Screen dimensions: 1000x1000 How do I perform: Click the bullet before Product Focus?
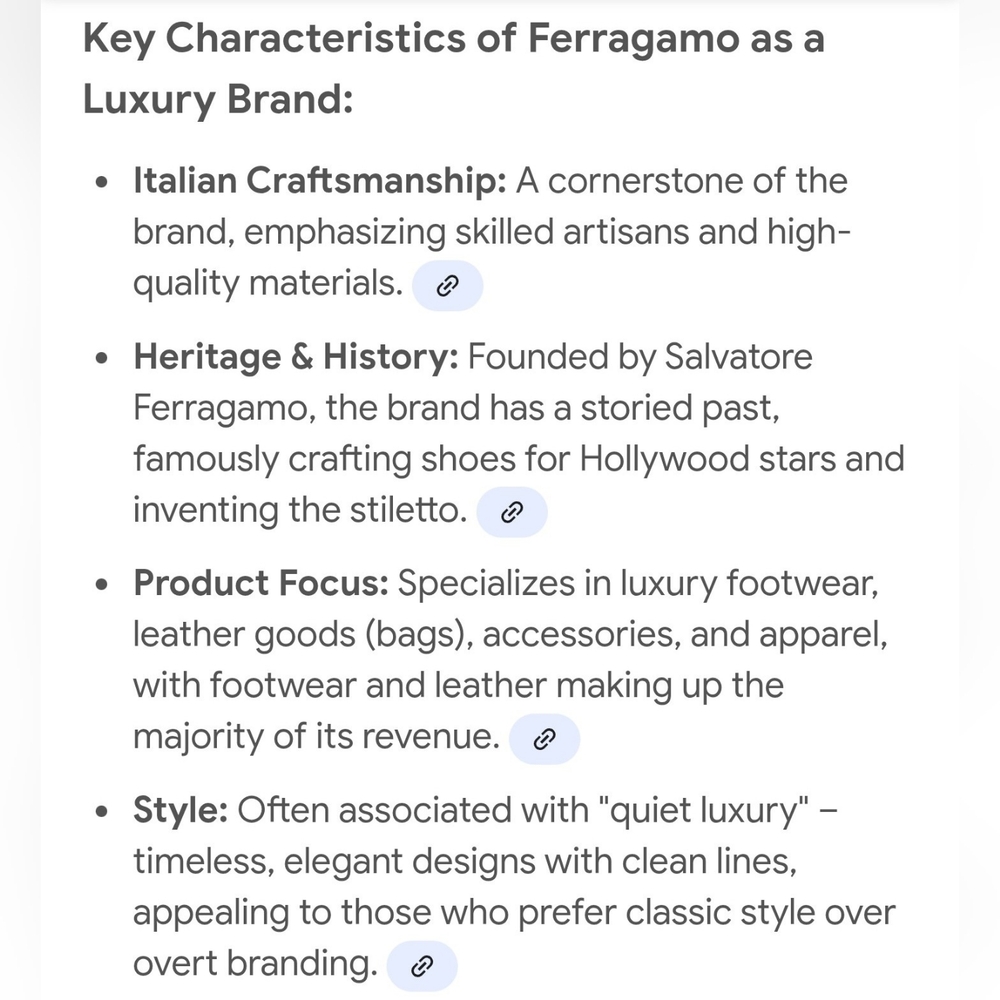tap(101, 585)
